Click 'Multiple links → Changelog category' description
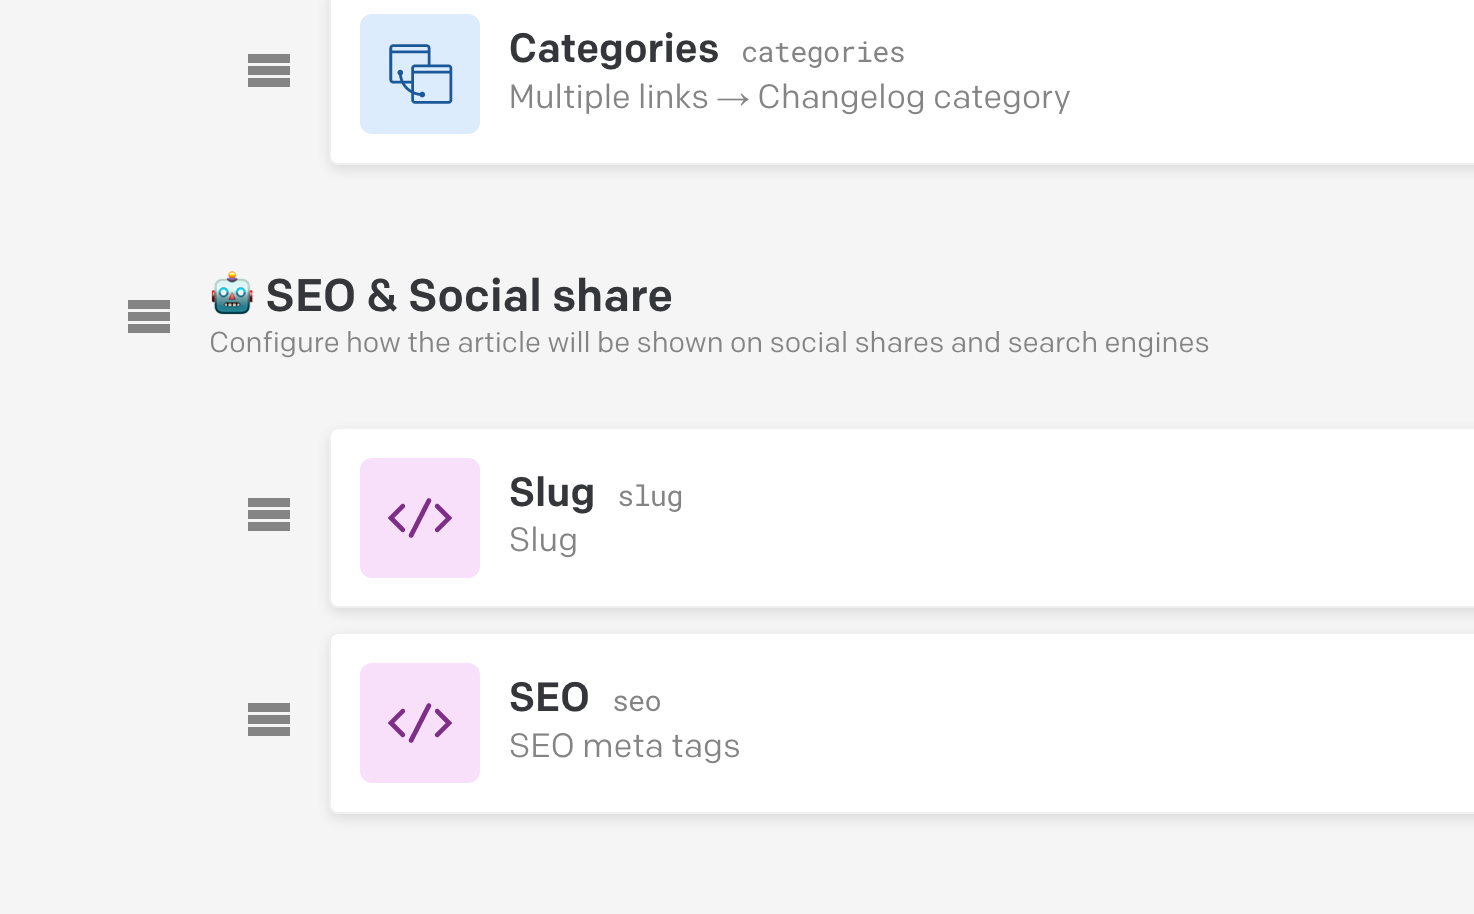The image size is (1474, 914). coord(789,97)
